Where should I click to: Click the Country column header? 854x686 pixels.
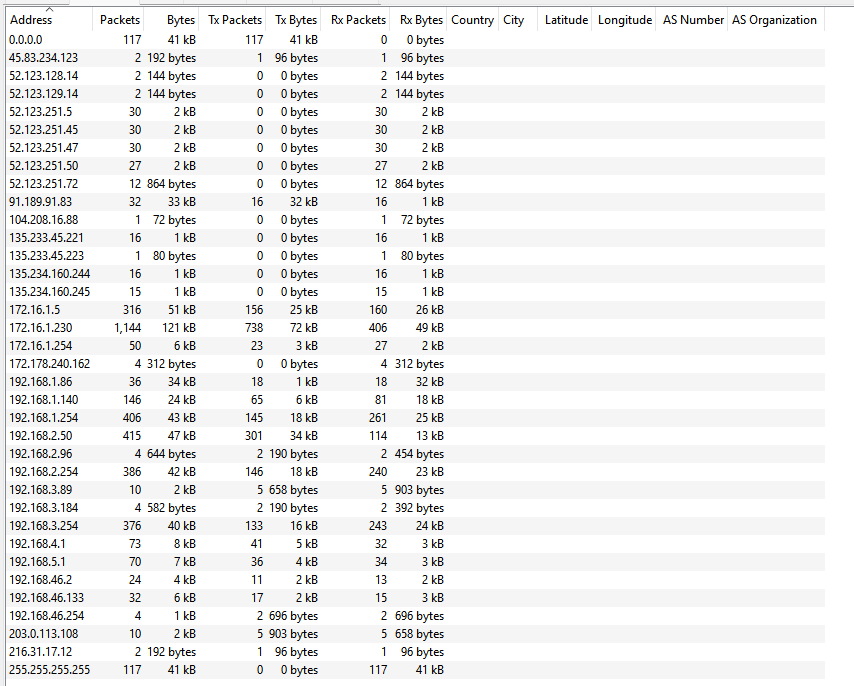coord(472,20)
